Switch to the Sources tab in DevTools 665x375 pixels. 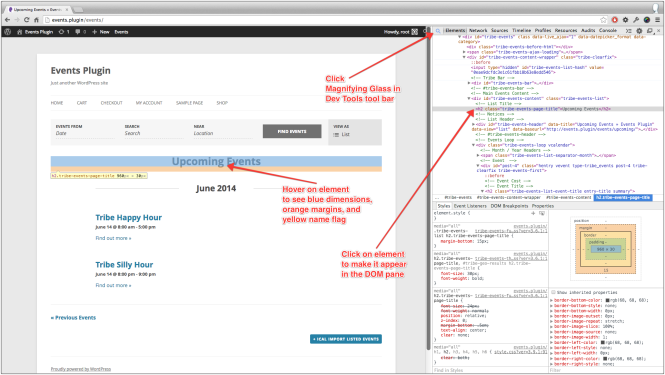pyautogui.click(x=500, y=31)
